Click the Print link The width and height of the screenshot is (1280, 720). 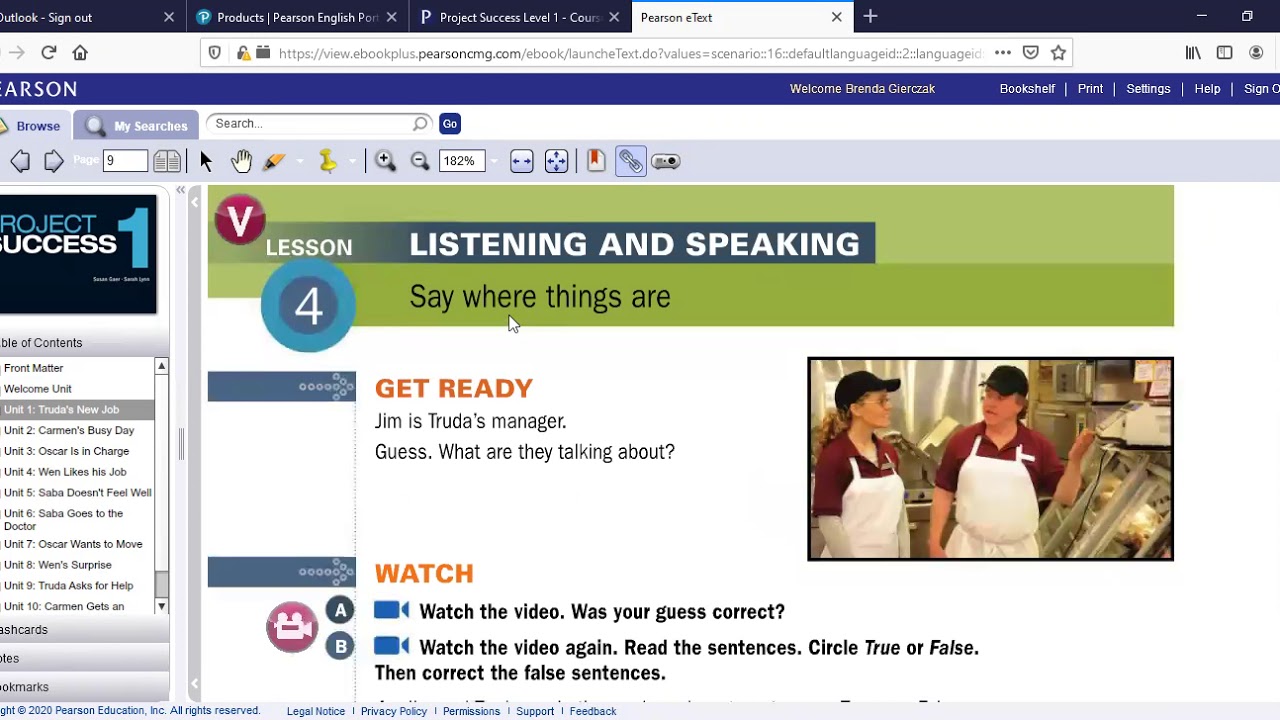(x=1090, y=89)
